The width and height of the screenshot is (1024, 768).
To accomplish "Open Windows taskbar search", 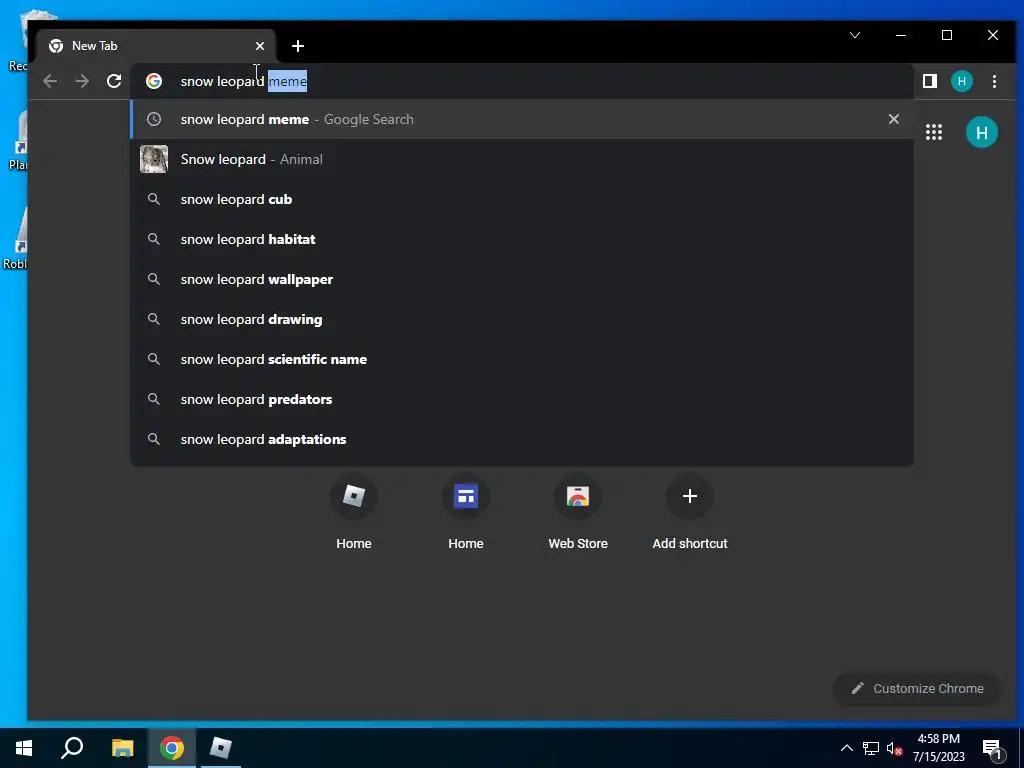I will point(72,748).
